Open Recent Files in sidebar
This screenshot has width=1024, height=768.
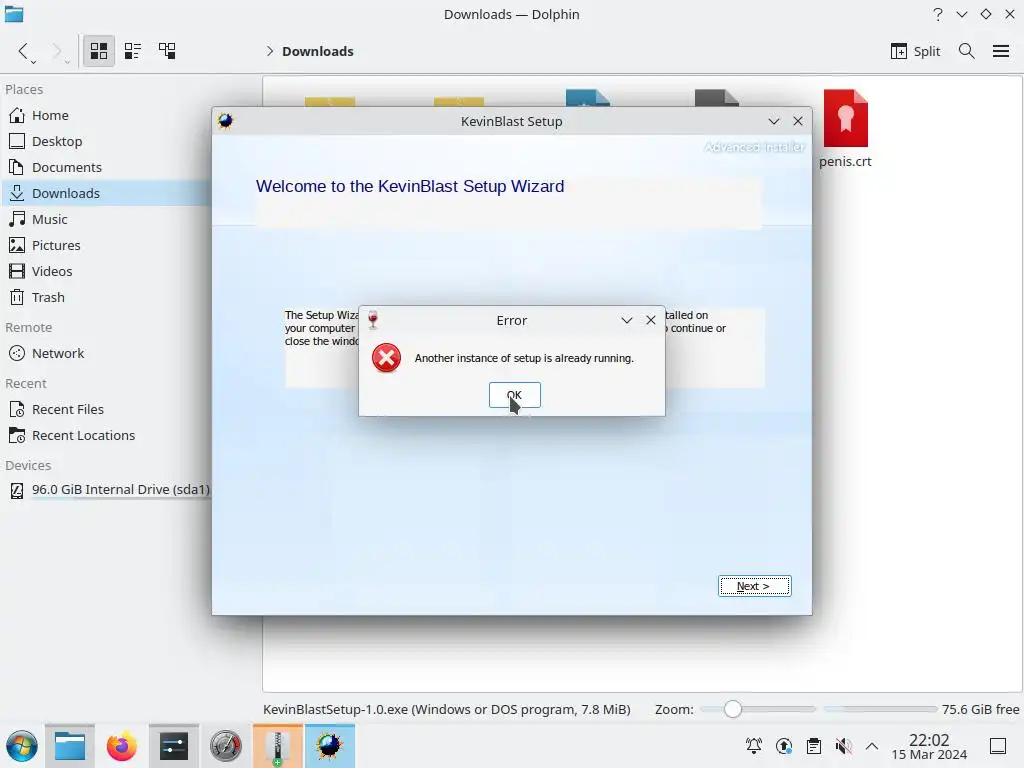pyautogui.click(x=104, y=409)
